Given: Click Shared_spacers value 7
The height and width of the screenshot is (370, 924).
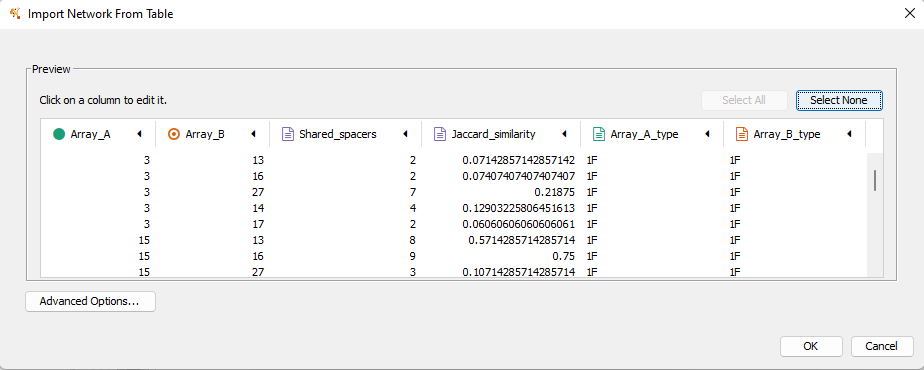Looking at the screenshot, I should click(413, 192).
